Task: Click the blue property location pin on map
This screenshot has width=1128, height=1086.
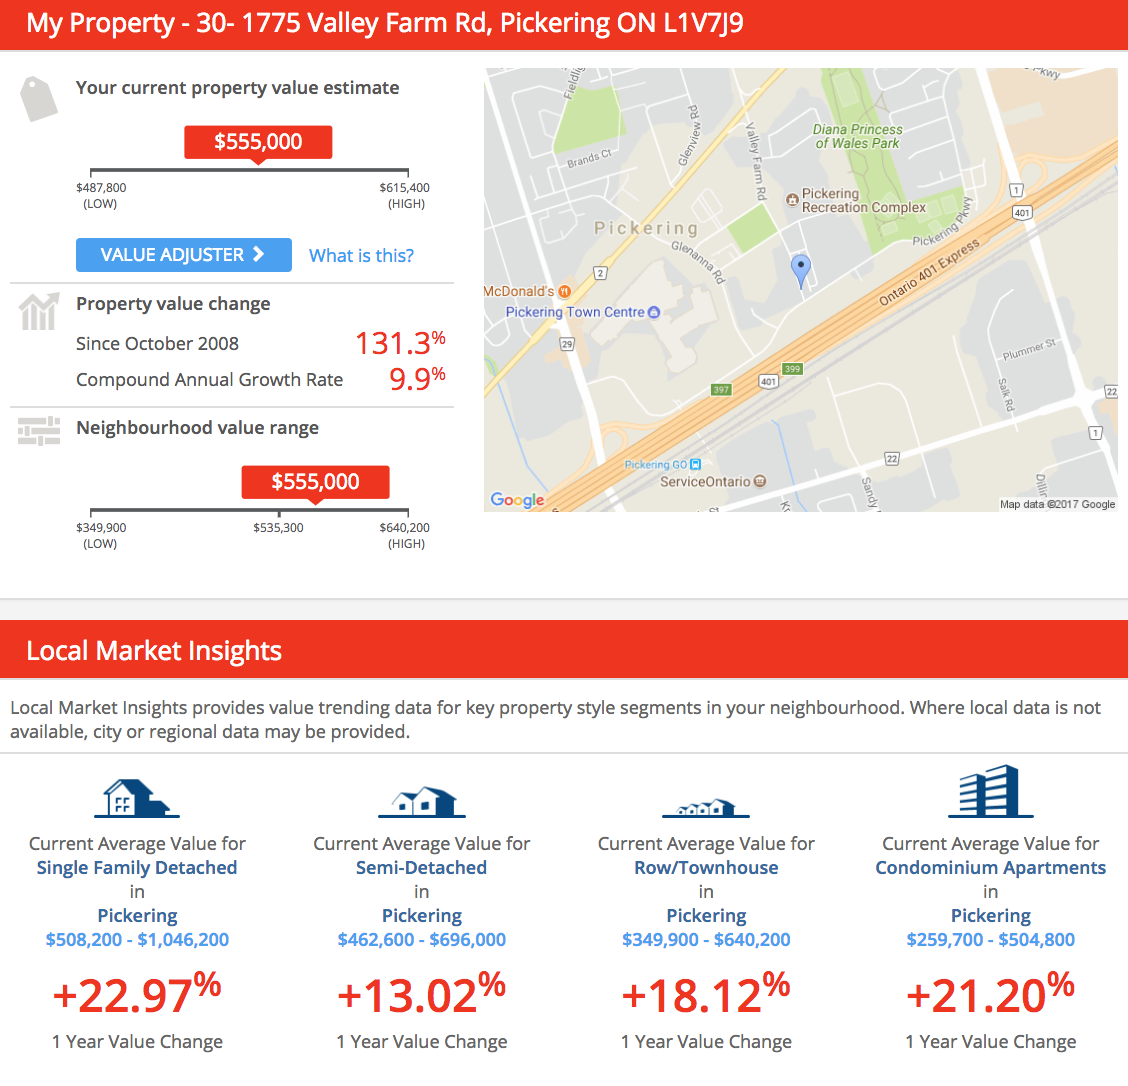Action: click(801, 271)
